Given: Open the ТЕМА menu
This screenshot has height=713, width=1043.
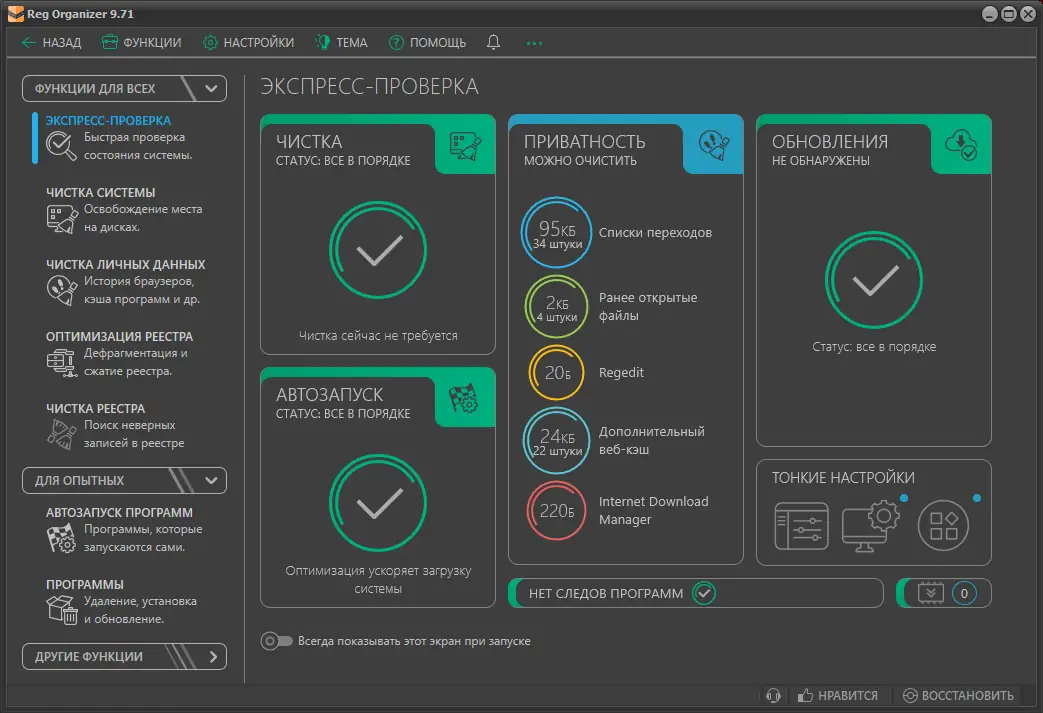Looking at the screenshot, I should [x=341, y=43].
